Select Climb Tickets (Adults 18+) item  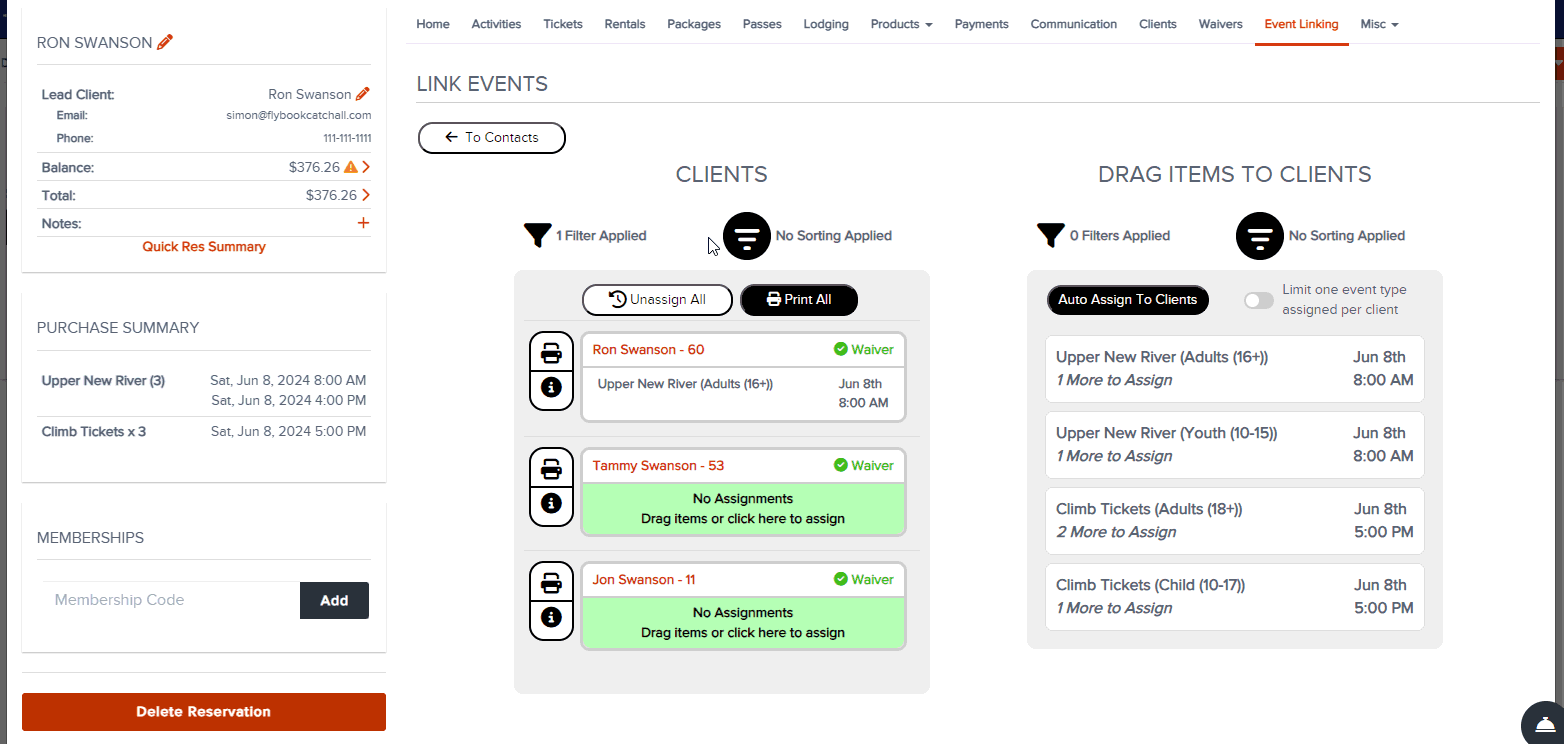1235,521
